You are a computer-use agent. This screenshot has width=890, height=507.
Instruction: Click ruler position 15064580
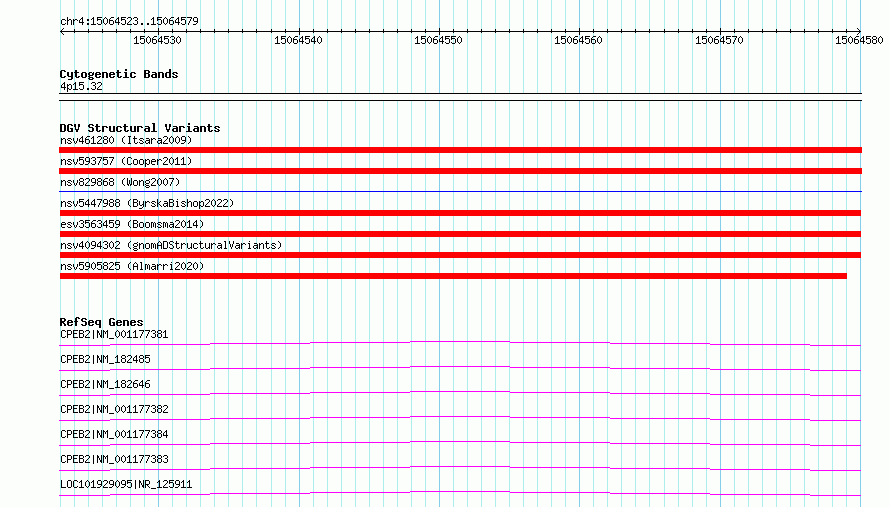(859, 40)
